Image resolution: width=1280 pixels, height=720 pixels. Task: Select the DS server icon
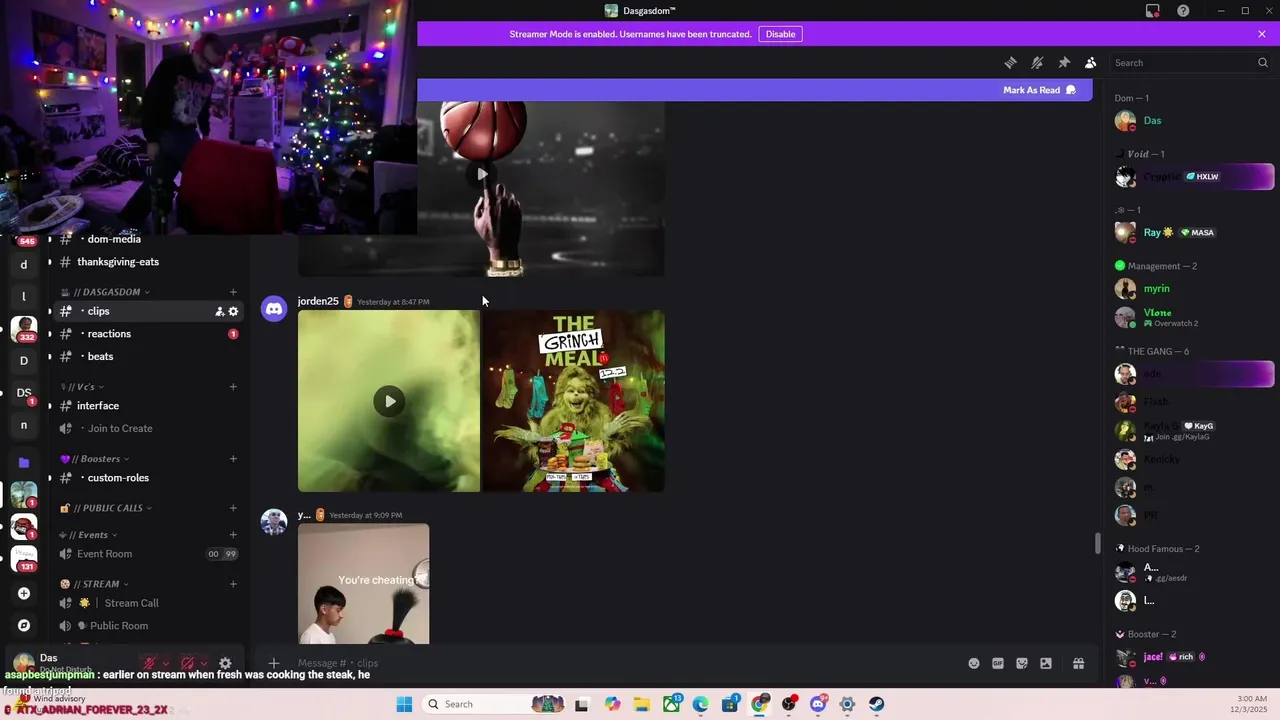24,393
